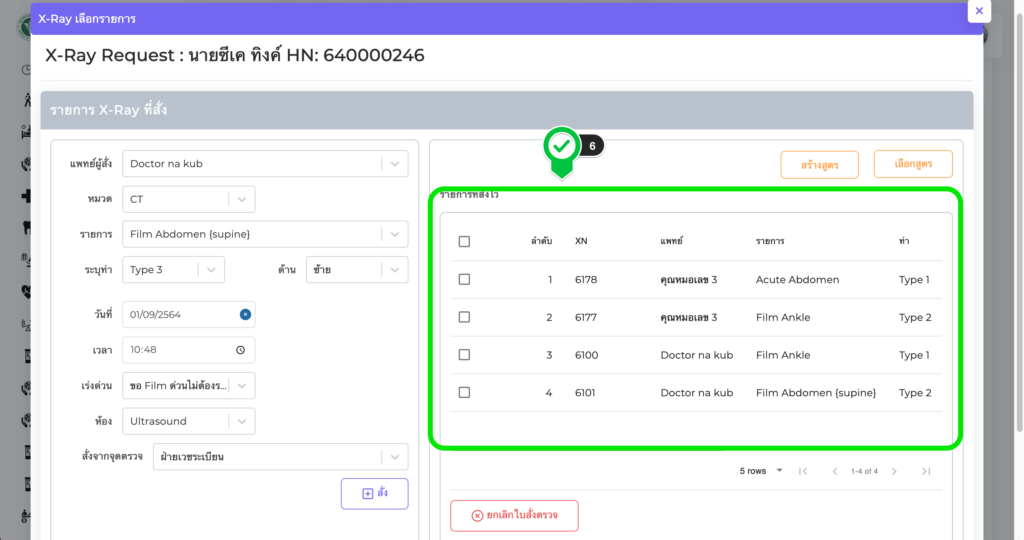Click the green checkmark step marker
The width and height of the screenshot is (1024, 540).
click(562, 147)
